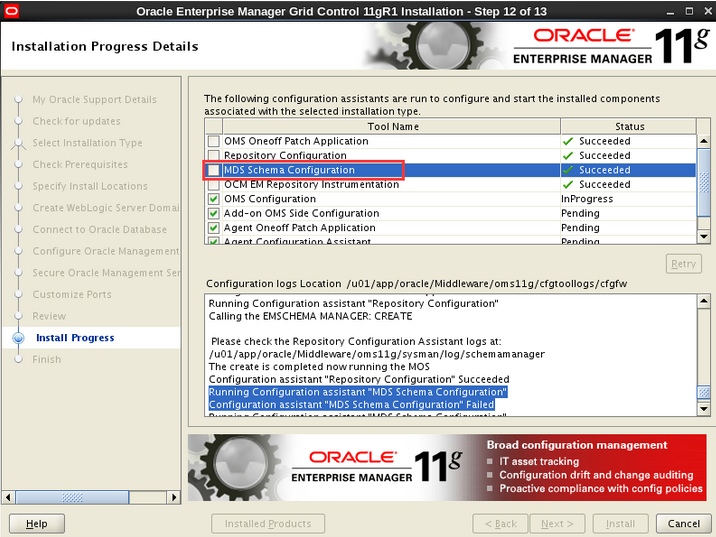Click the Retry button
Screen dimensions: 716x537
tap(683, 264)
